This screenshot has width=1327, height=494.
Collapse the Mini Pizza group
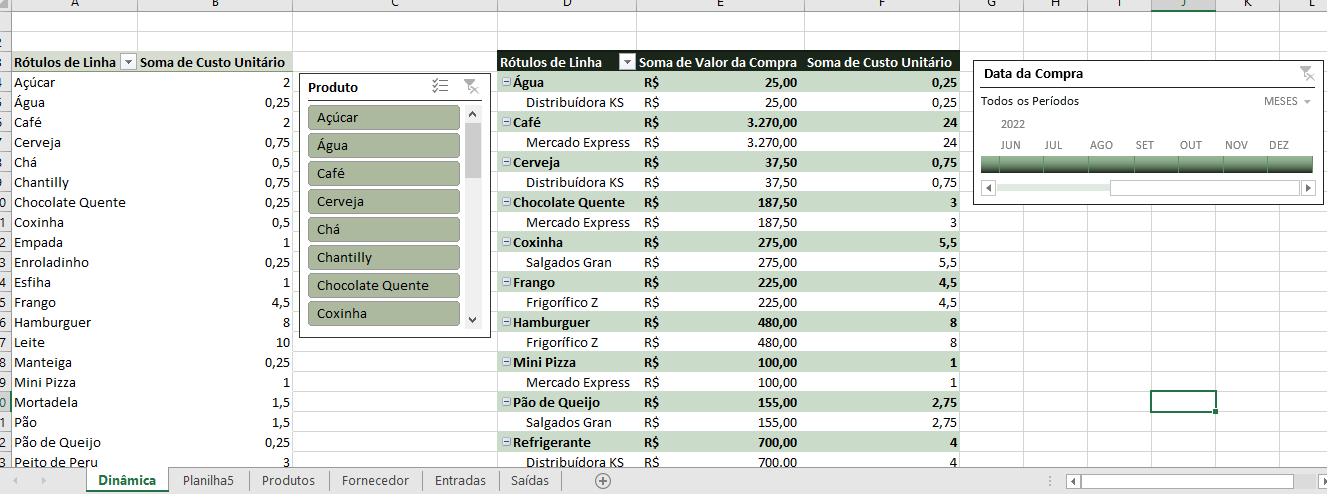click(506, 362)
